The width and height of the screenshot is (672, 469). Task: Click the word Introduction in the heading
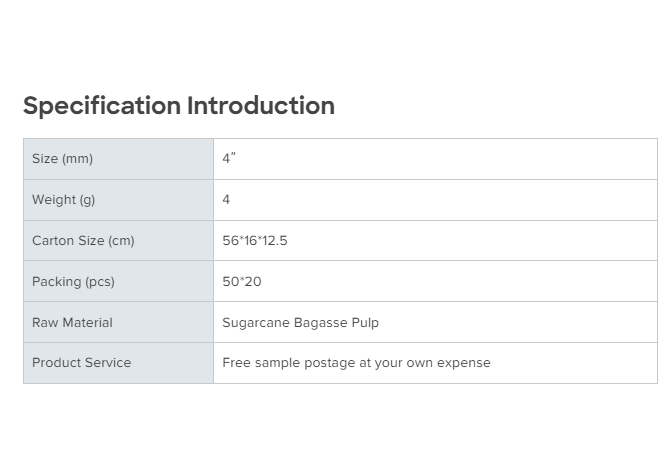point(261,106)
